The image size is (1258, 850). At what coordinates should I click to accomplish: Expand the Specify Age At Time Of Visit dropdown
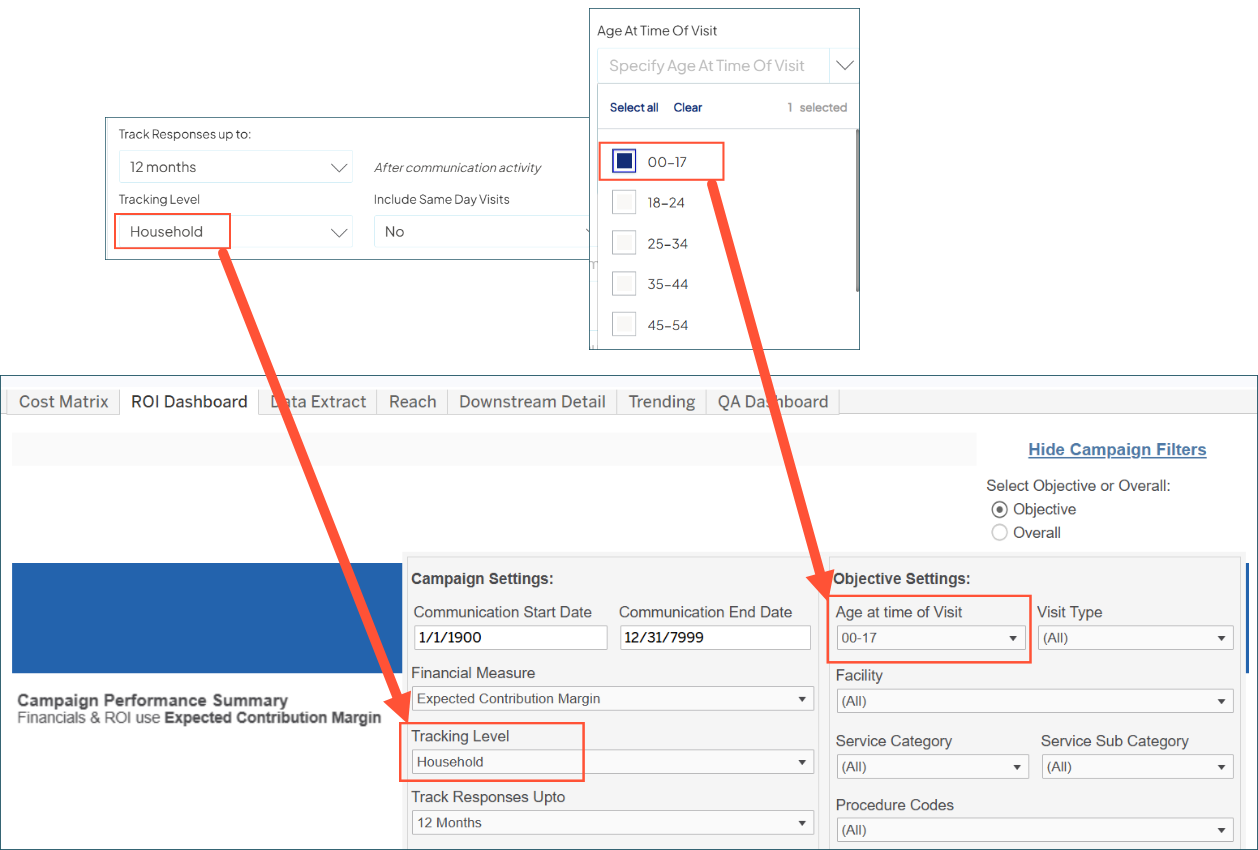click(x=843, y=65)
